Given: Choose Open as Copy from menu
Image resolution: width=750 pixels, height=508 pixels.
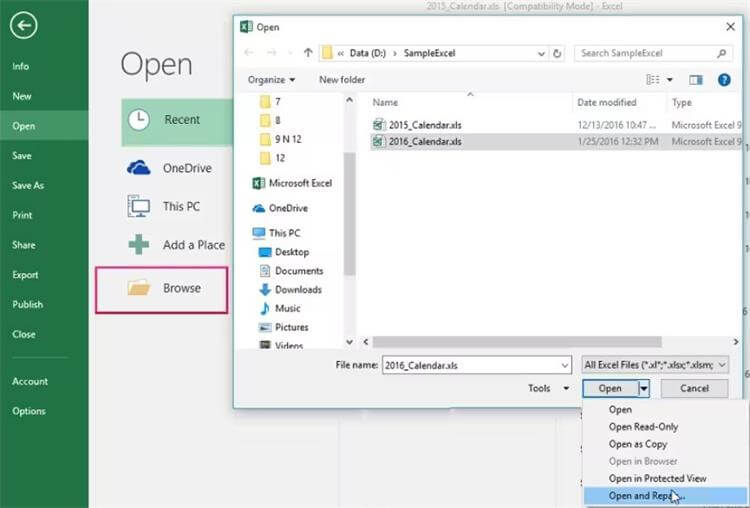Looking at the screenshot, I should click(x=638, y=444).
